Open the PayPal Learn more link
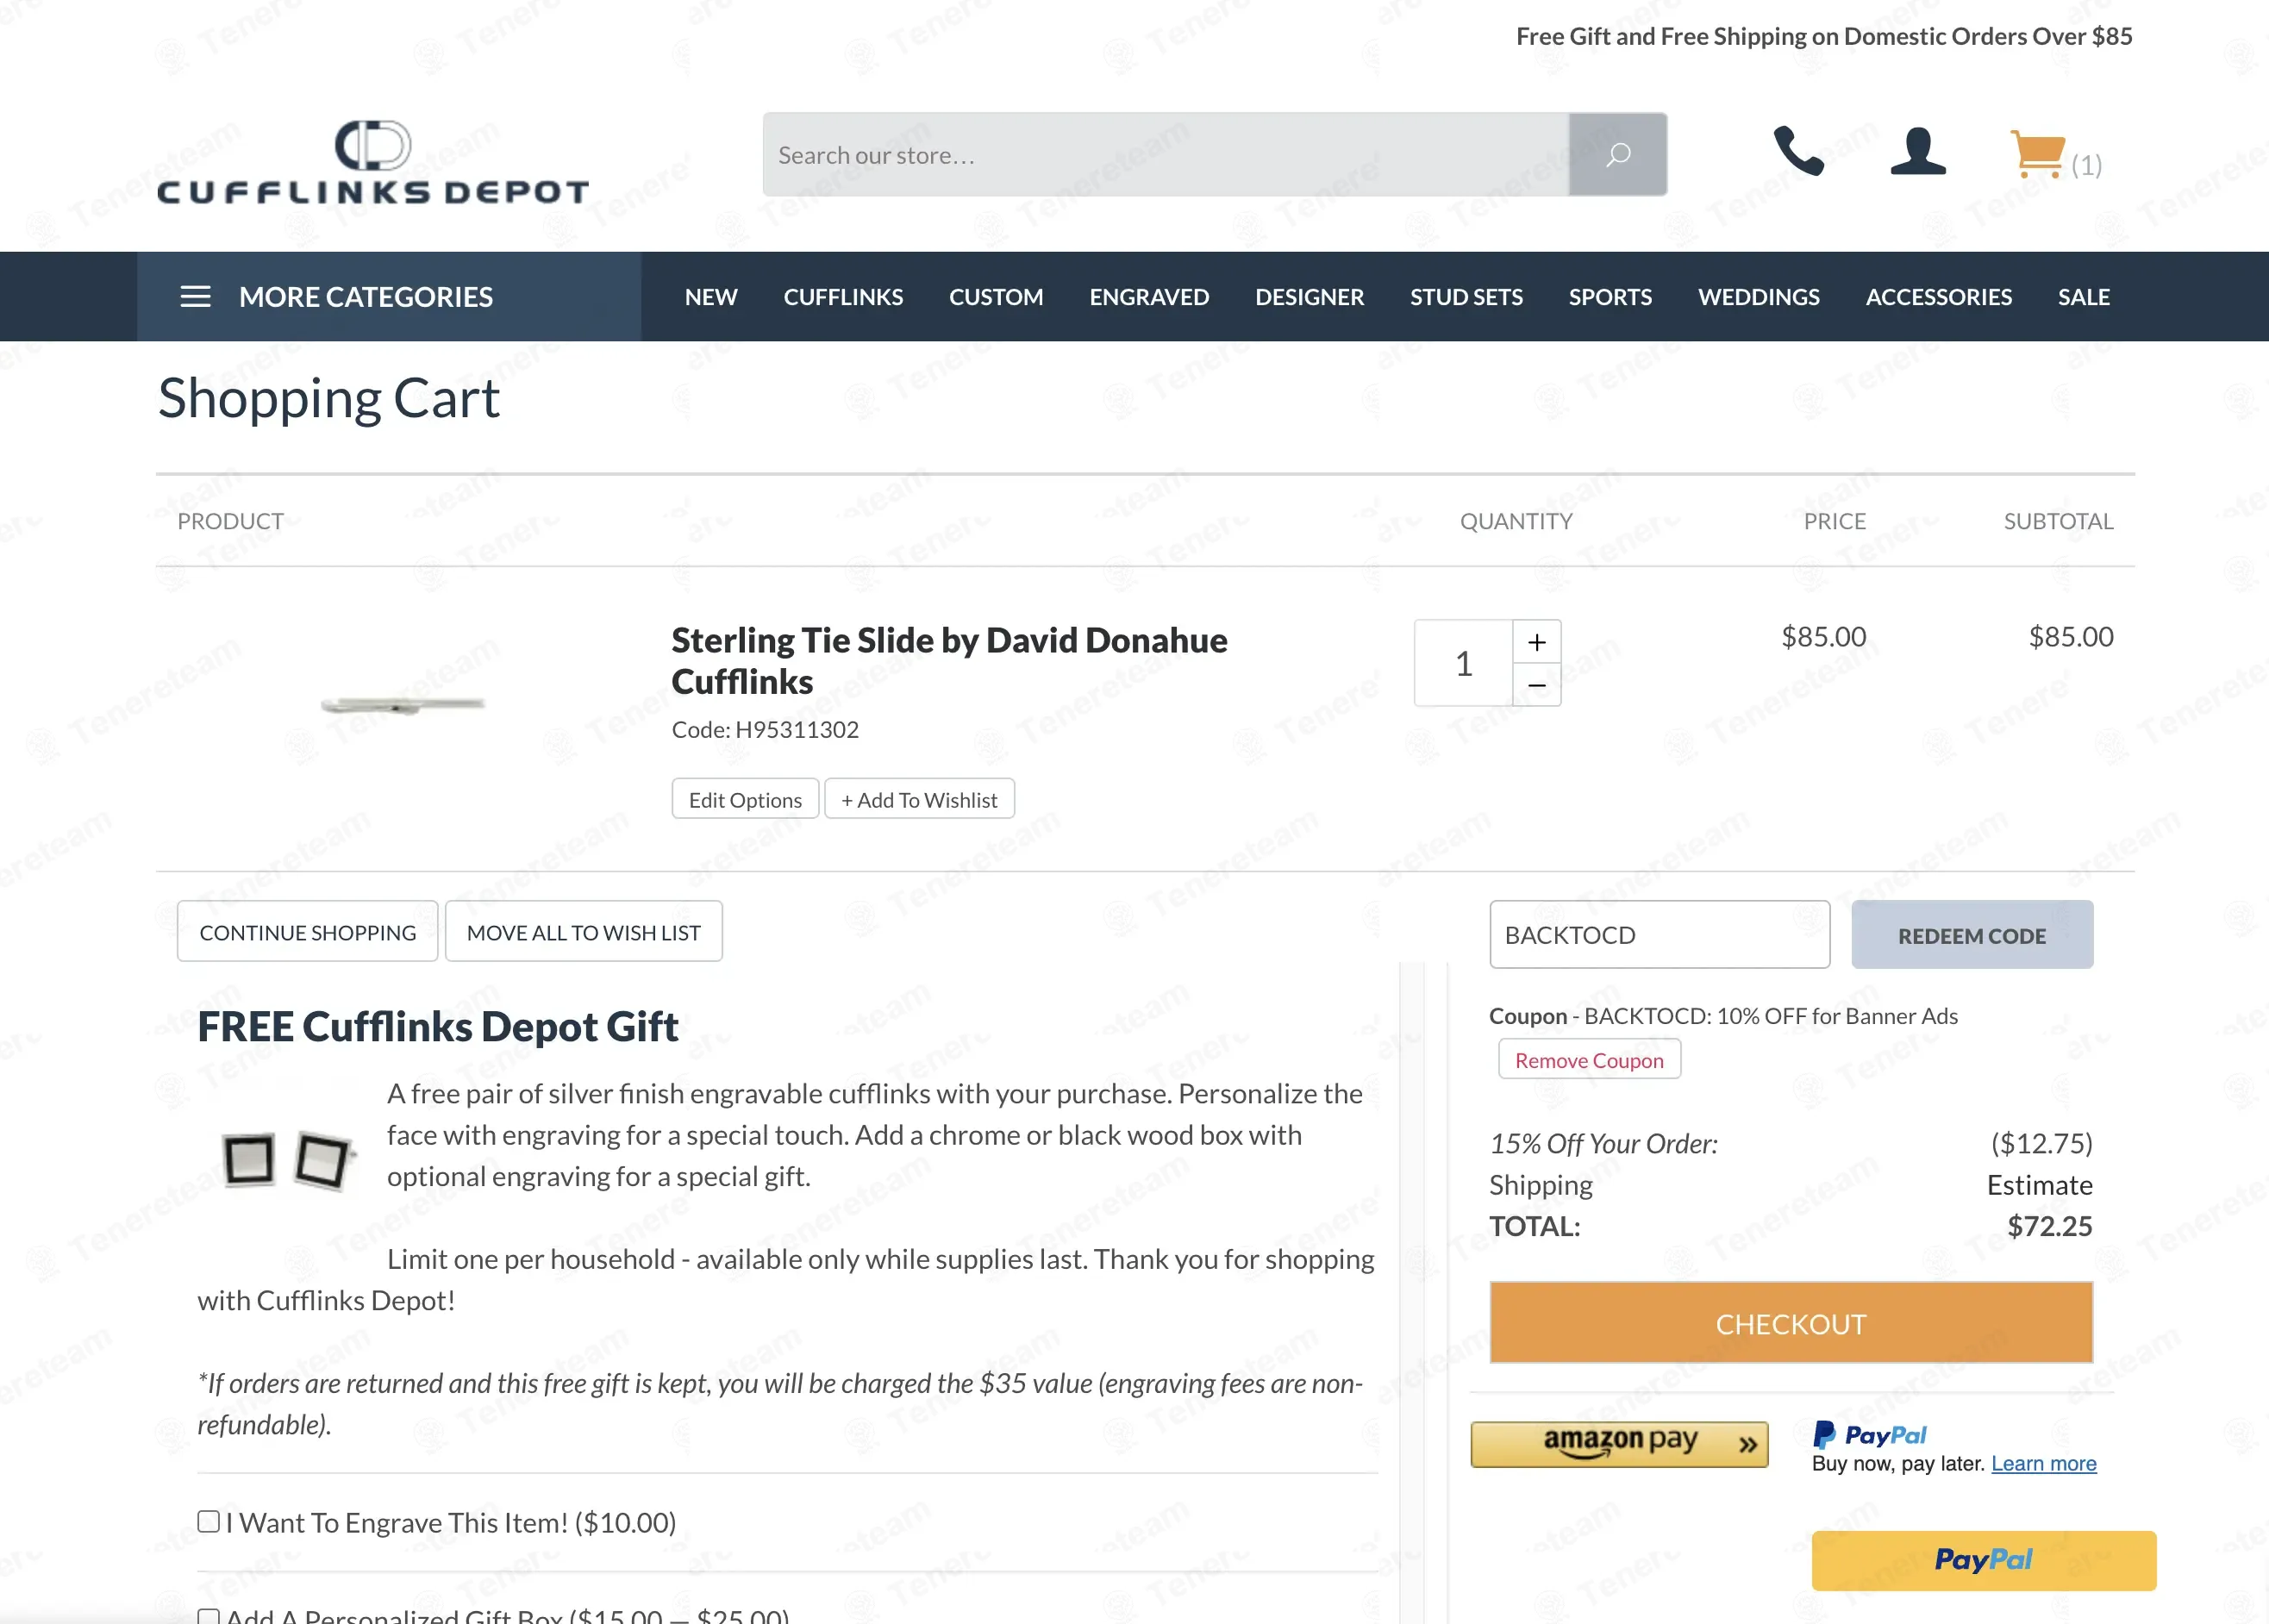 2043,1464
